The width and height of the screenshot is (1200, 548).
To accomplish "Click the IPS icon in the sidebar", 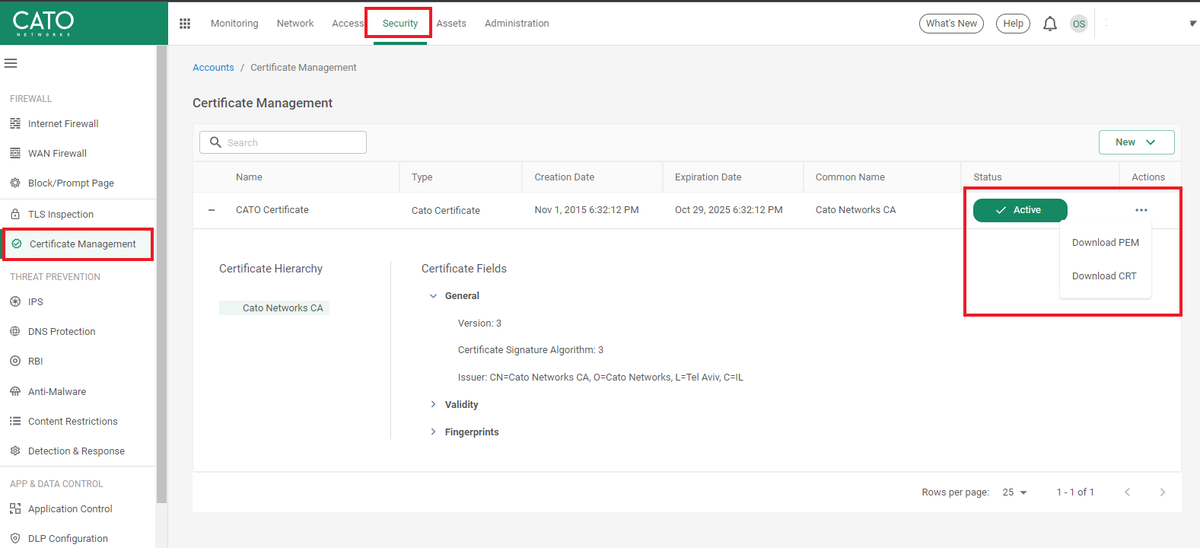I will 15,301.
